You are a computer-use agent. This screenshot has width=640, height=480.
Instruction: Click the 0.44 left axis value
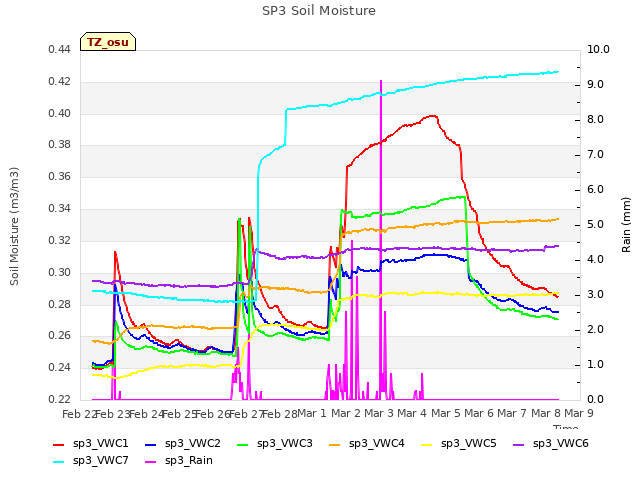click(x=60, y=49)
